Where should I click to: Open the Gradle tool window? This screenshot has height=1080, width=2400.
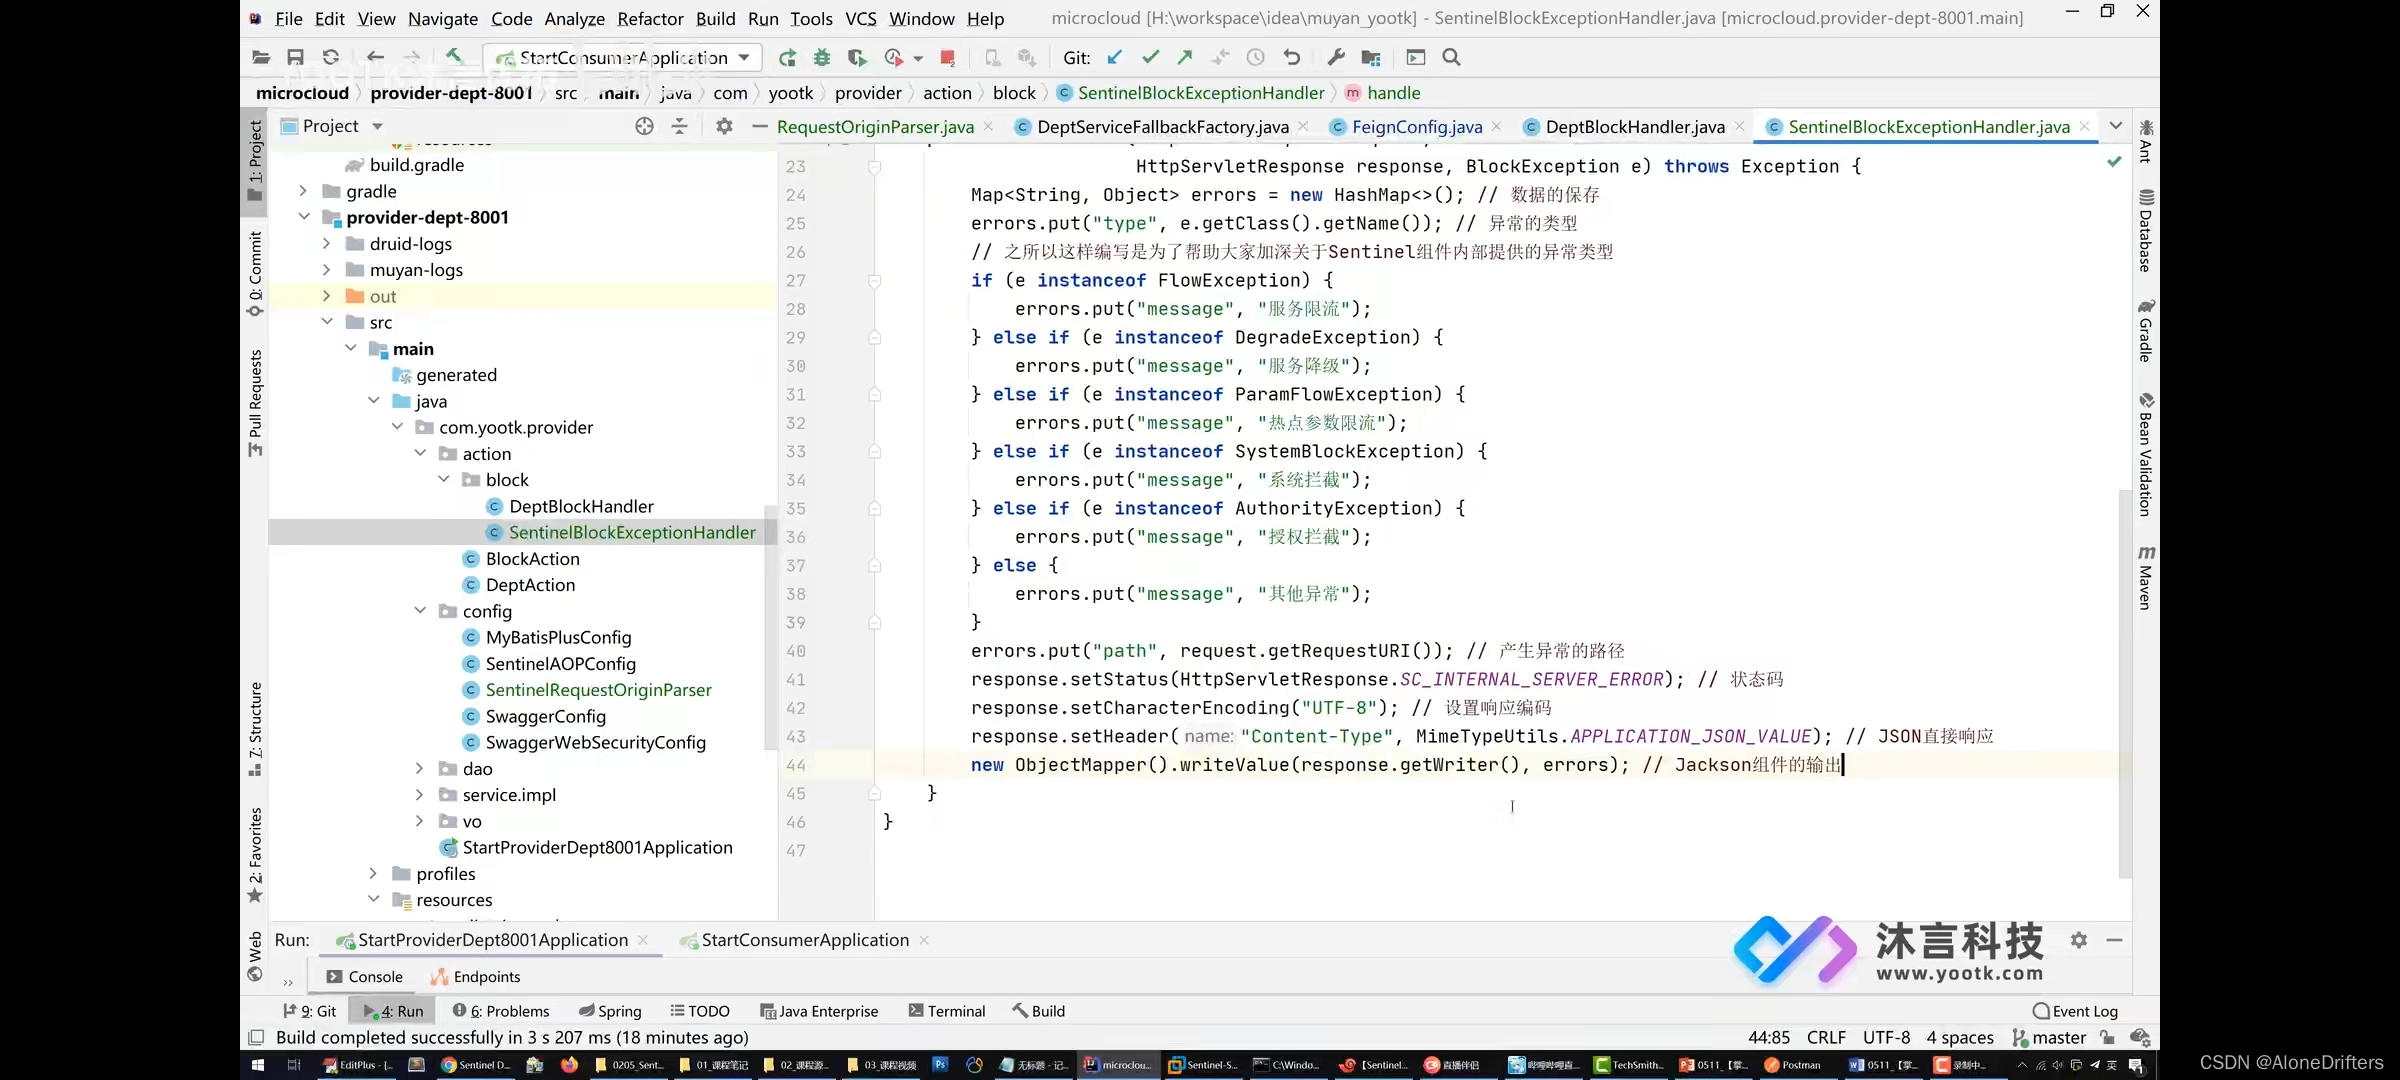[2146, 330]
